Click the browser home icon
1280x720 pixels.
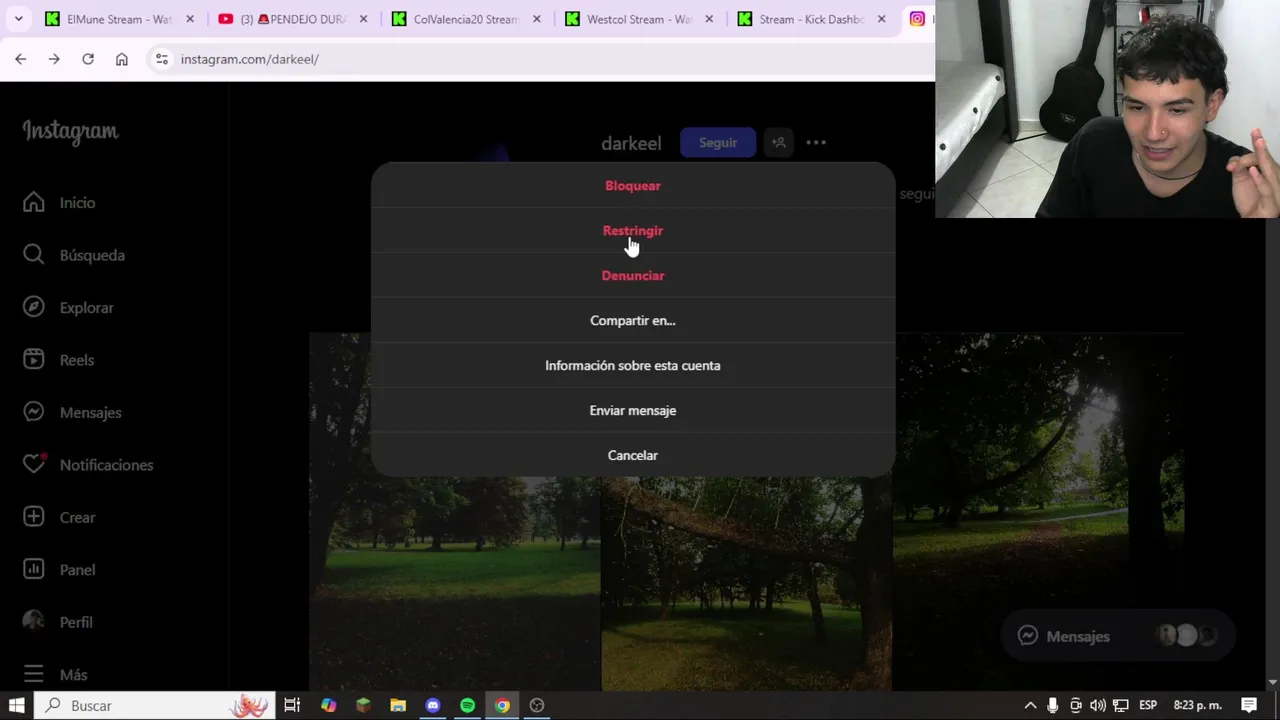click(x=122, y=59)
